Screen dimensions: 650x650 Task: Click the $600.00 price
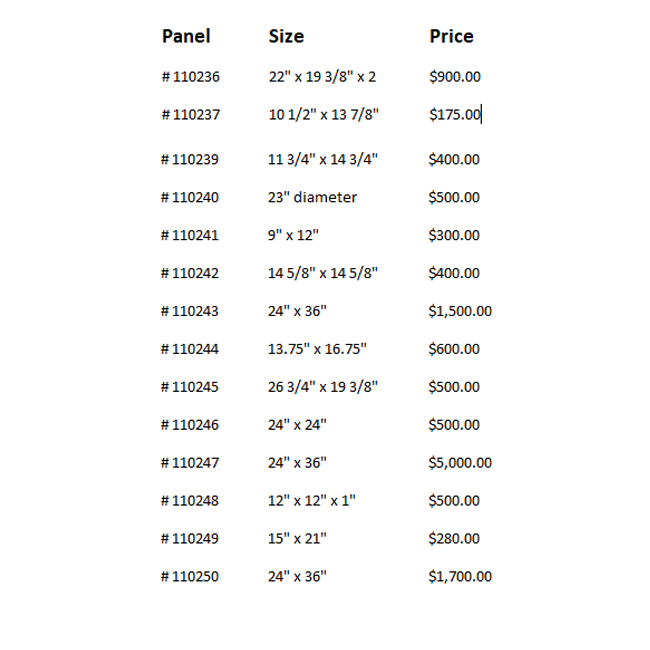[453, 349]
